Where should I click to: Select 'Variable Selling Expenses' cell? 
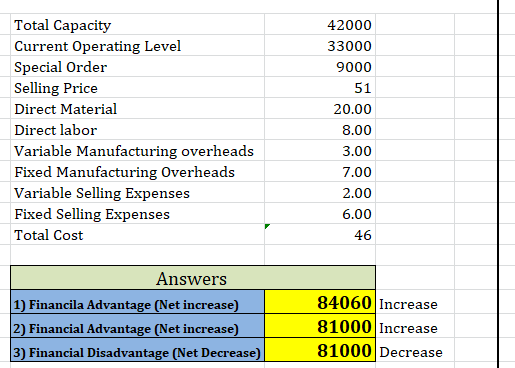pyautogui.click(x=137, y=192)
